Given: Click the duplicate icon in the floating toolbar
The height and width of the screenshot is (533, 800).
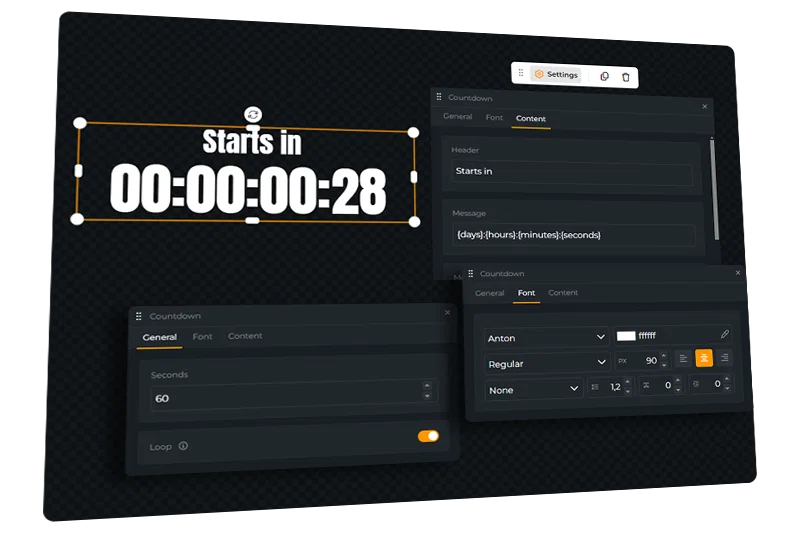Looking at the screenshot, I should (x=605, y=77).
